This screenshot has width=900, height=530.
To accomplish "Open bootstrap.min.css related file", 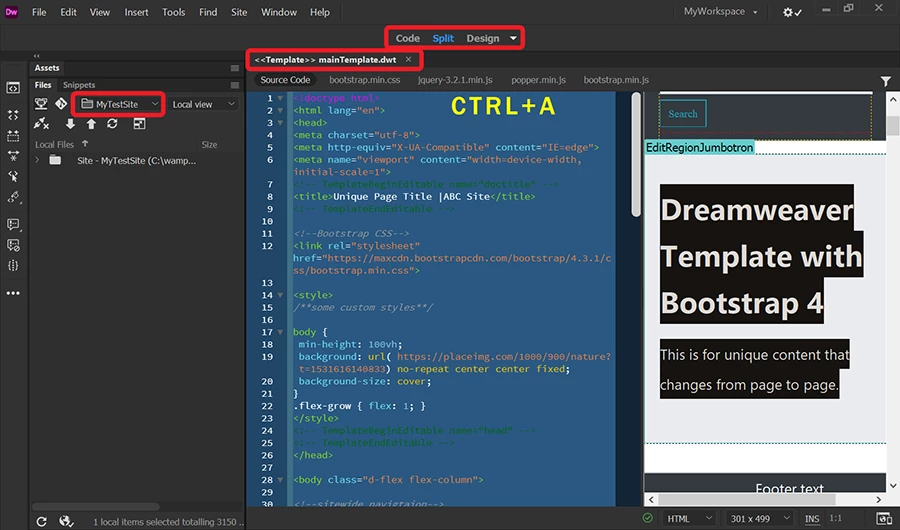I will [x=364, y=80].
